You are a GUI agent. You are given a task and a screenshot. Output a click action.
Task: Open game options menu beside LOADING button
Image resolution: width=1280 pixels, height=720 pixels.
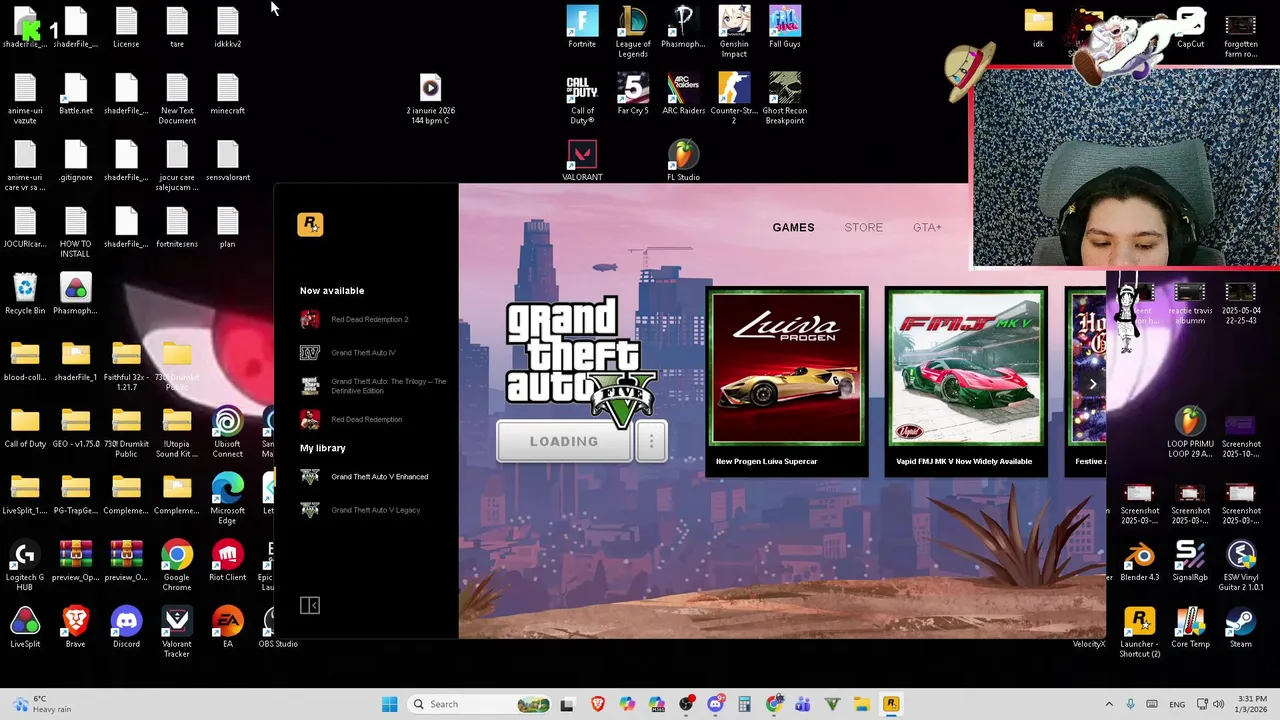click(x=651, y=442)
